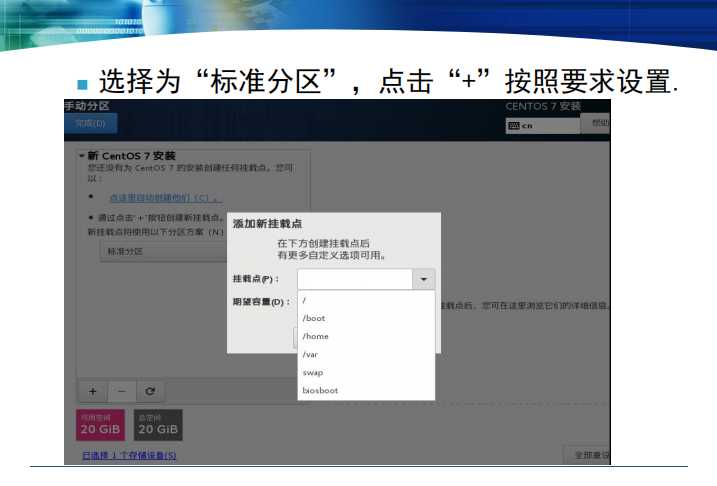Click the cn keyboard layout indicator
Viewport: 717px width, 486px height.
point(542,126)
